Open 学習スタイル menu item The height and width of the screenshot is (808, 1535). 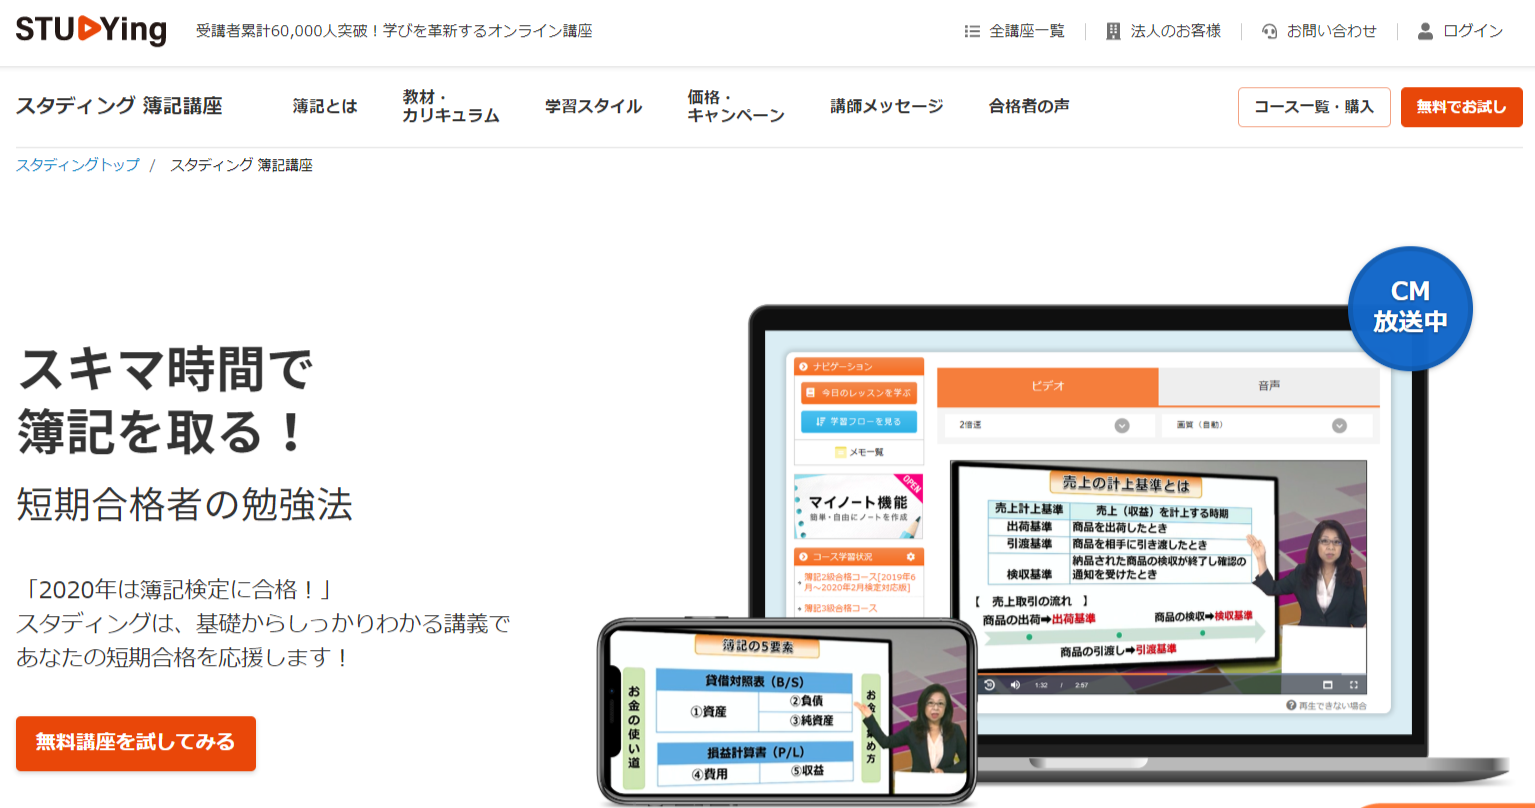coord(594,106)
